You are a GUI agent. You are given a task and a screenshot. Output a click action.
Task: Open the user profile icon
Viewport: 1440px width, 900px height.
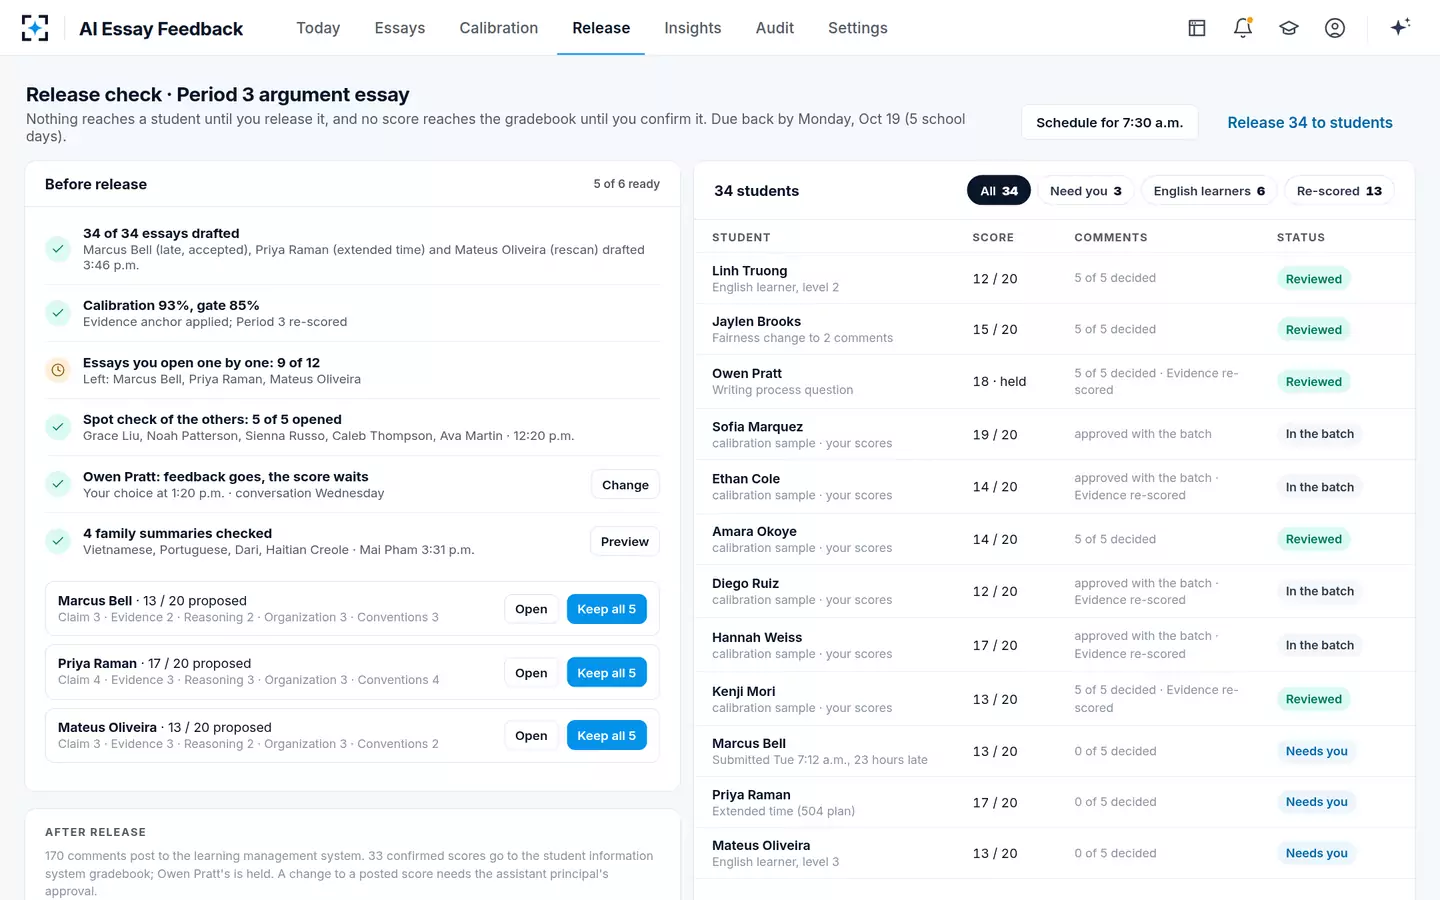tap(1335, 28)
